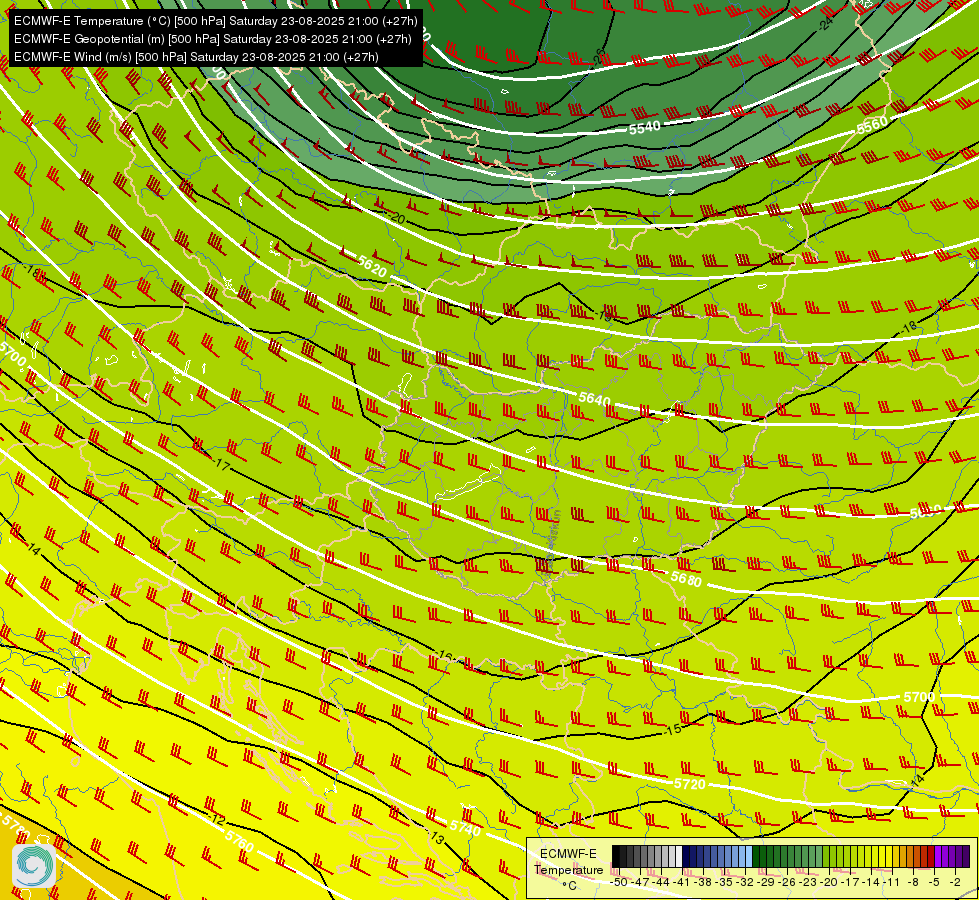Click the -44 value in the legend
The height and width of the screenshot is (900, 979).
pos(661,882)
